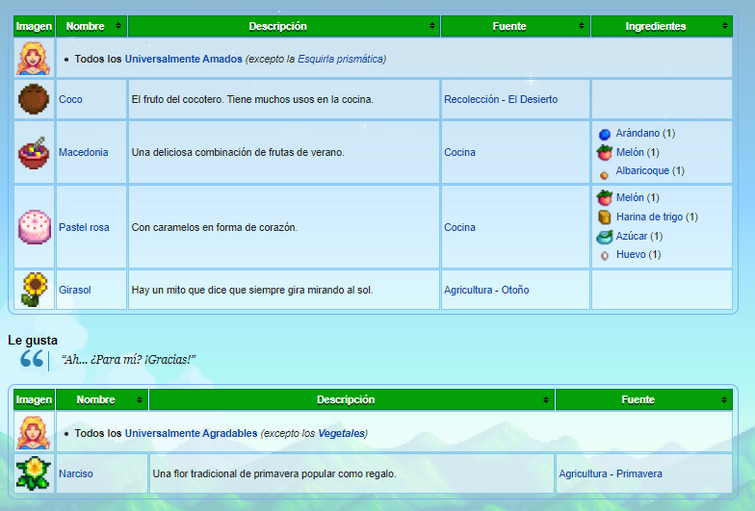Click the Coco description text
The height and width of the screenshot is (511, 755).
[x=252, y=99]
